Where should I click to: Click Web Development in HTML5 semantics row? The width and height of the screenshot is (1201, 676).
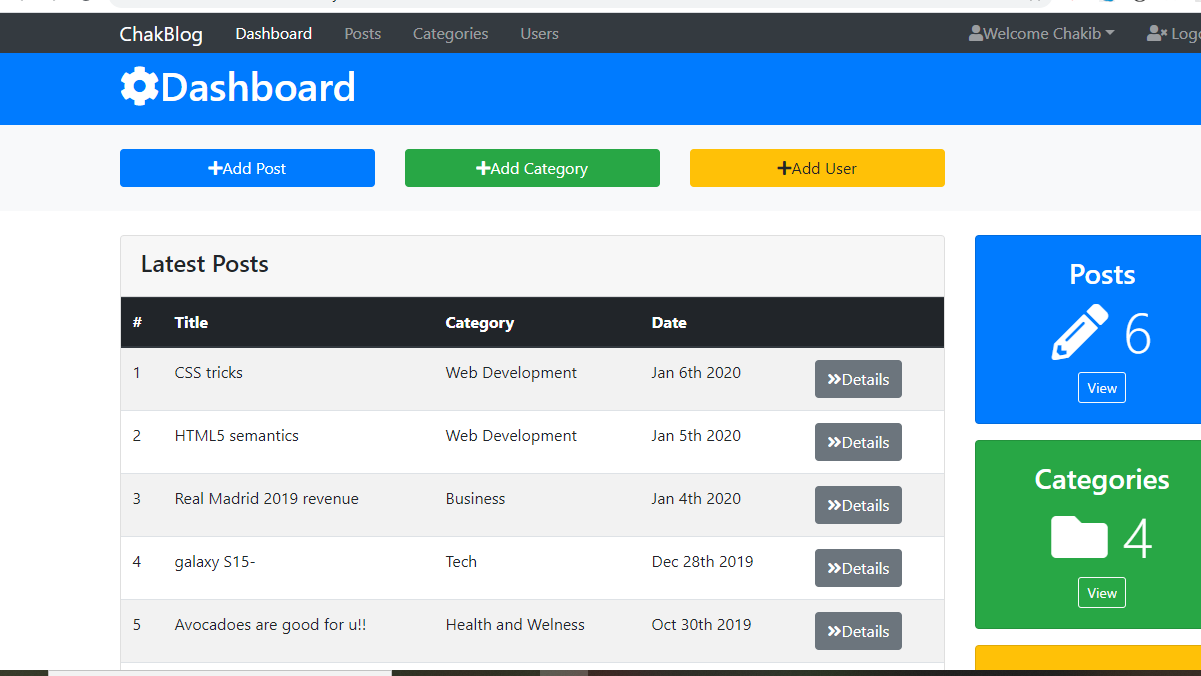coord(512,436)
